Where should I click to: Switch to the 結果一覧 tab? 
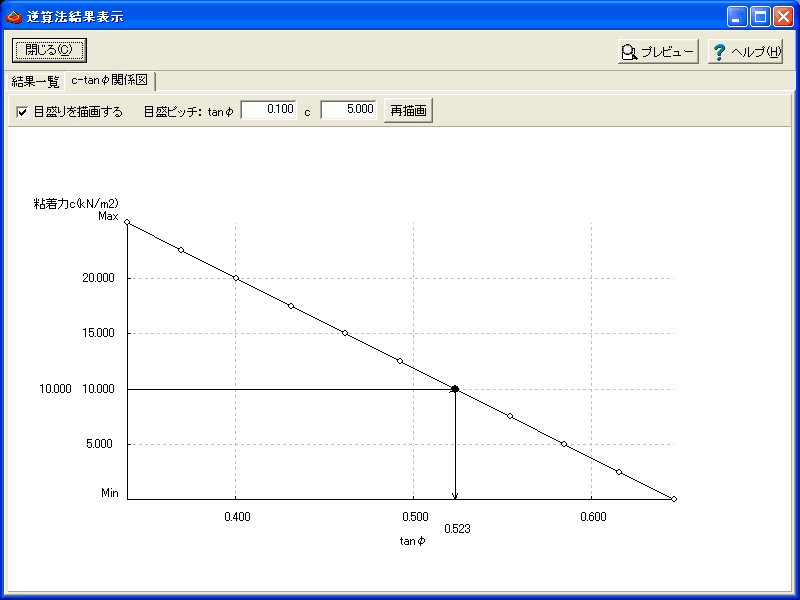(x=35, y=82)
